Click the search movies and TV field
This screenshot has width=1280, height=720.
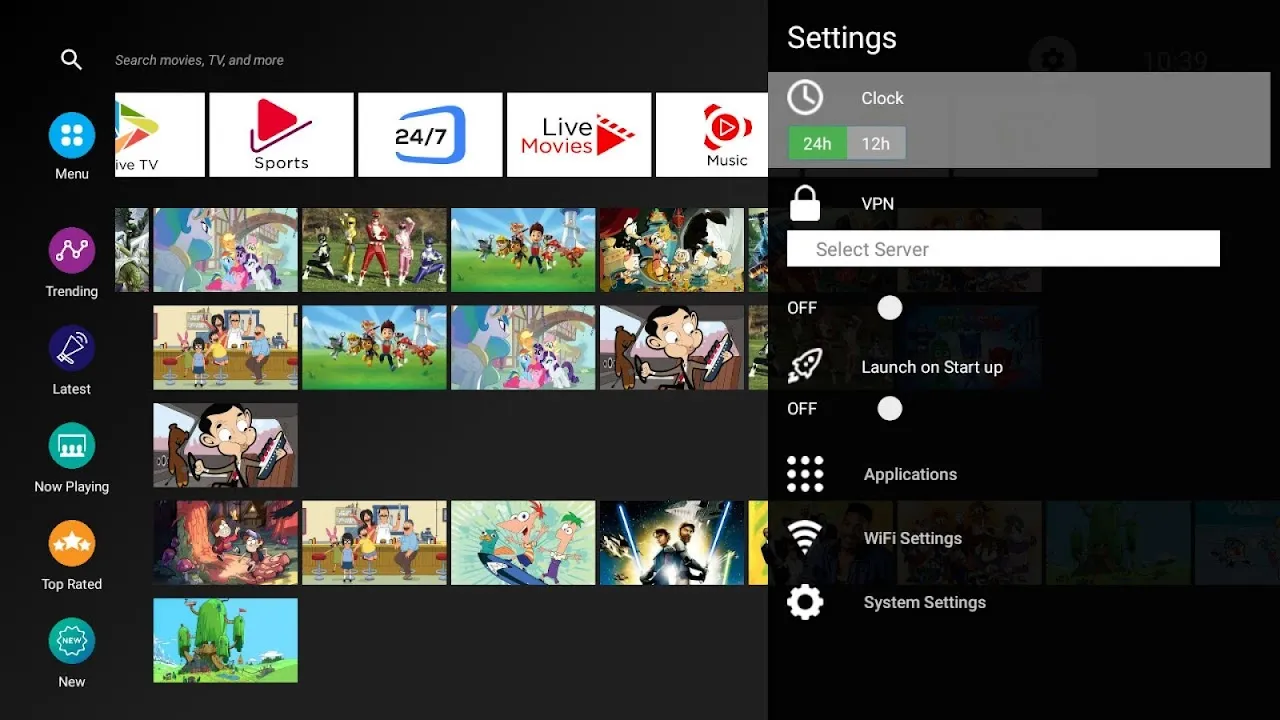[199, 60]
